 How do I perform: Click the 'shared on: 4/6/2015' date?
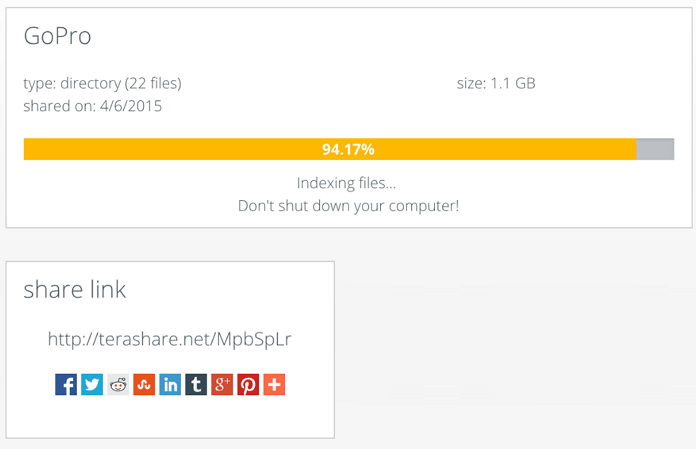[92, 105]
